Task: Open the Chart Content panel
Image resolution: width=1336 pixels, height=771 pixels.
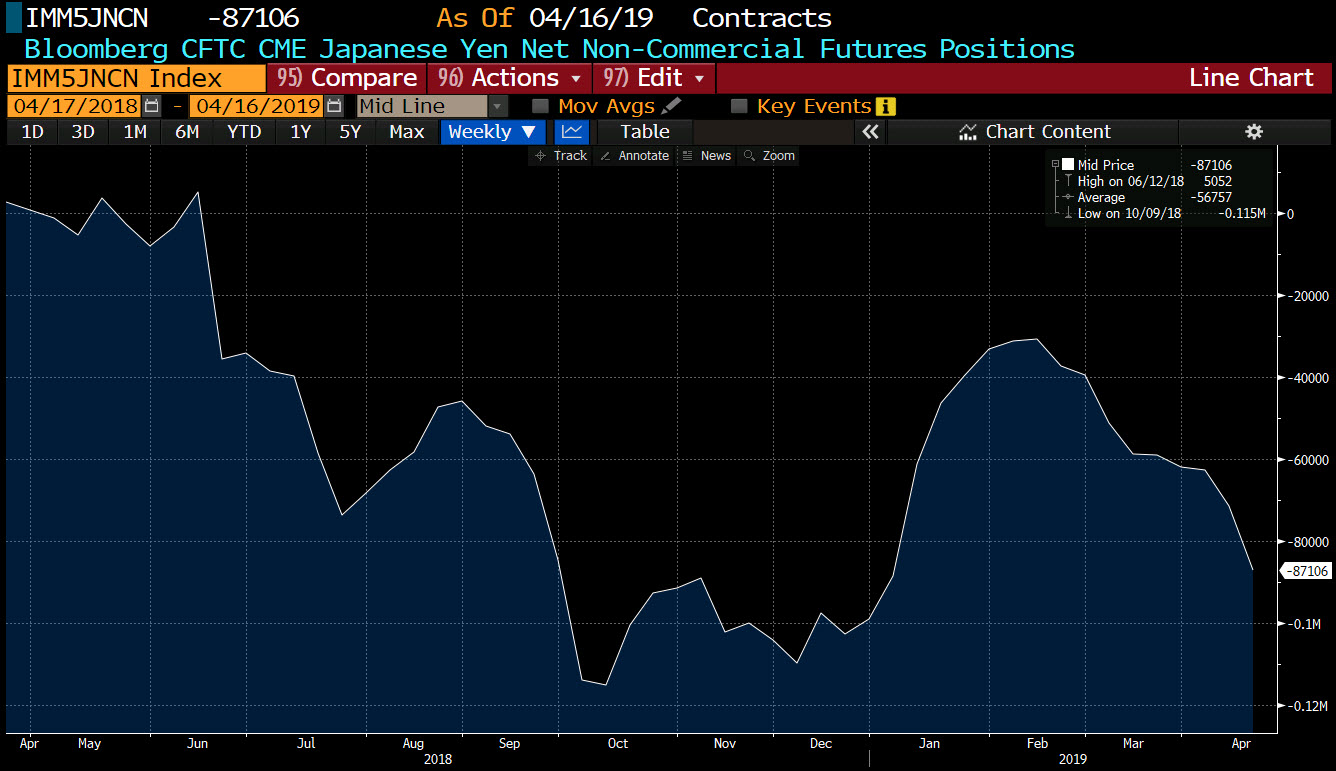Action: (x=1034, y=132)
